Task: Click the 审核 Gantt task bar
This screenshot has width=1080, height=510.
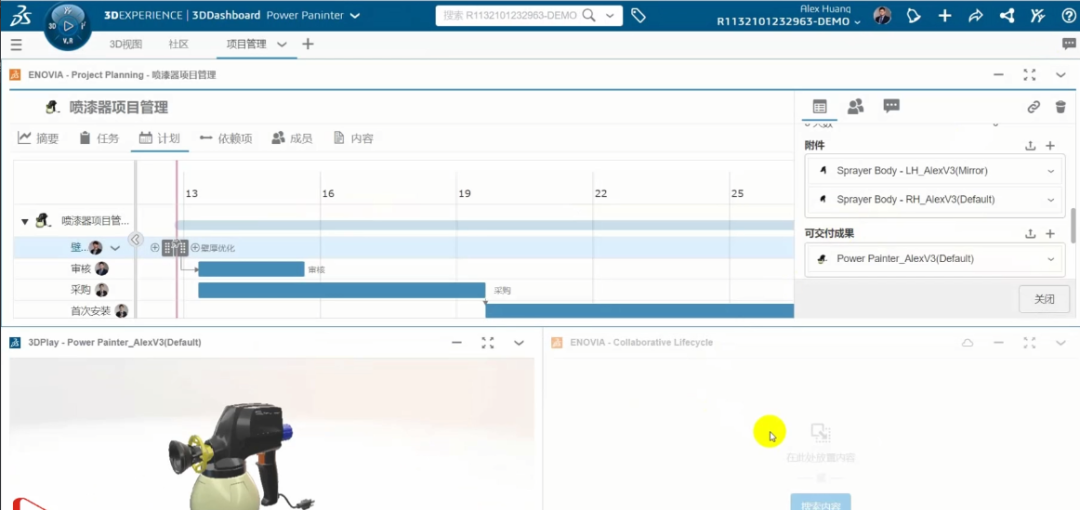Action: [x=251, y=269]
